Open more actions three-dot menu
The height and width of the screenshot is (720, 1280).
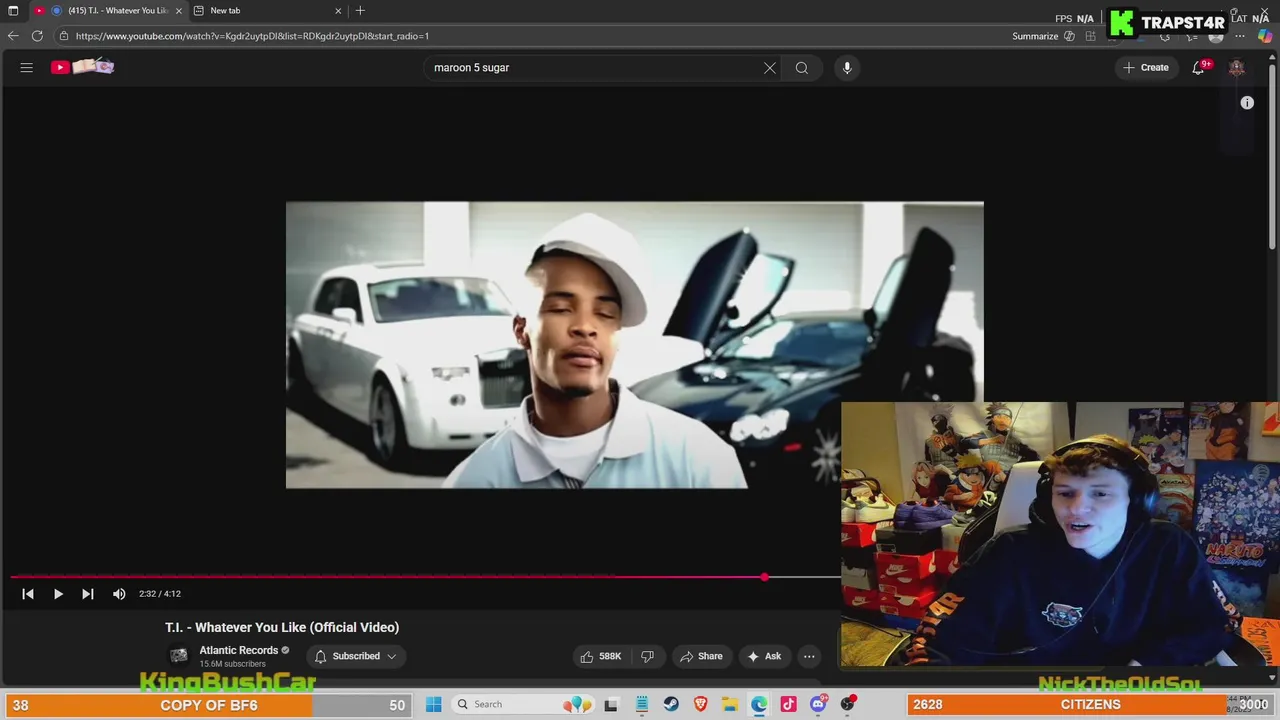[x=809, y=656]
